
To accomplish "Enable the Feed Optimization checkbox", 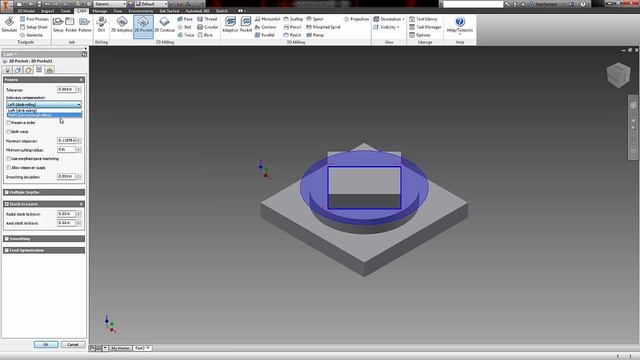I will click(7, 250).
